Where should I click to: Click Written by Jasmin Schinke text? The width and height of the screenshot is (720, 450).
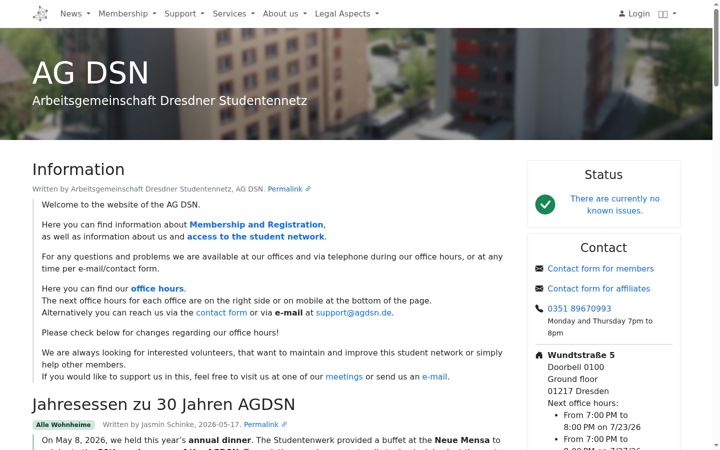point(171,424)
